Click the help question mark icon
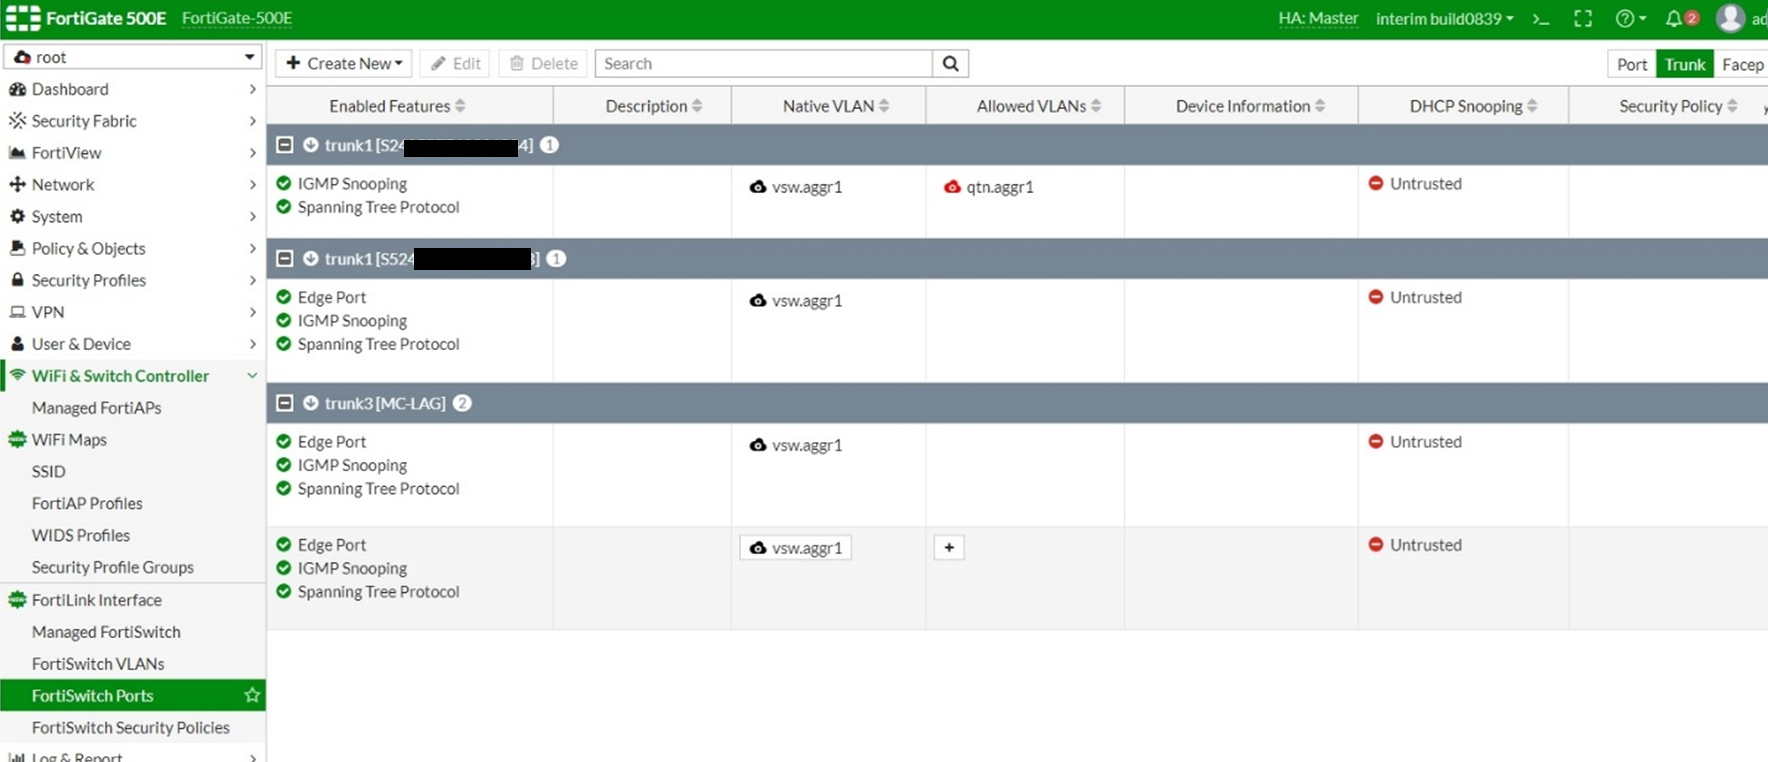This screenshot has height=762, width=1768. (1625, 19)
